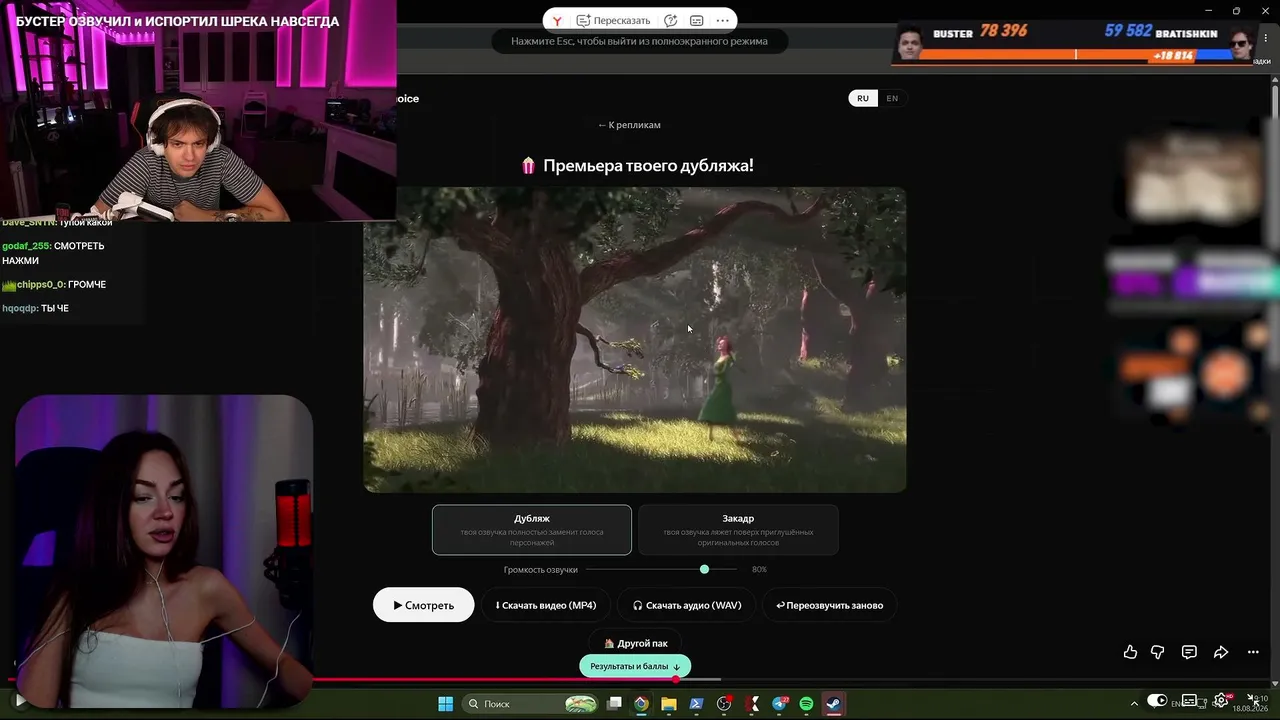
Task: Open Chrome from the taskbar
Action: click(x=641, y=704)
